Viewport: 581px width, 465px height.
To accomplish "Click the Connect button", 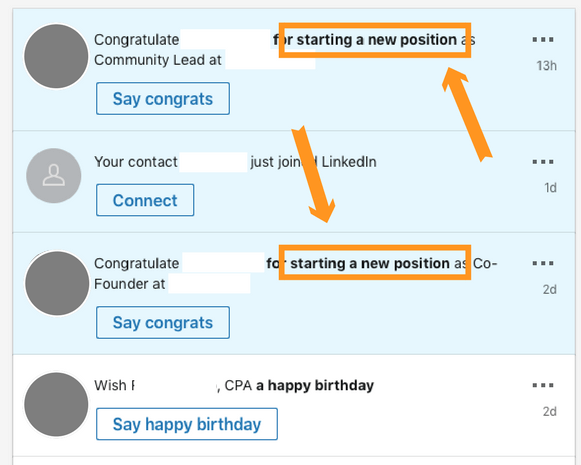I will click(x=145, y=200).
